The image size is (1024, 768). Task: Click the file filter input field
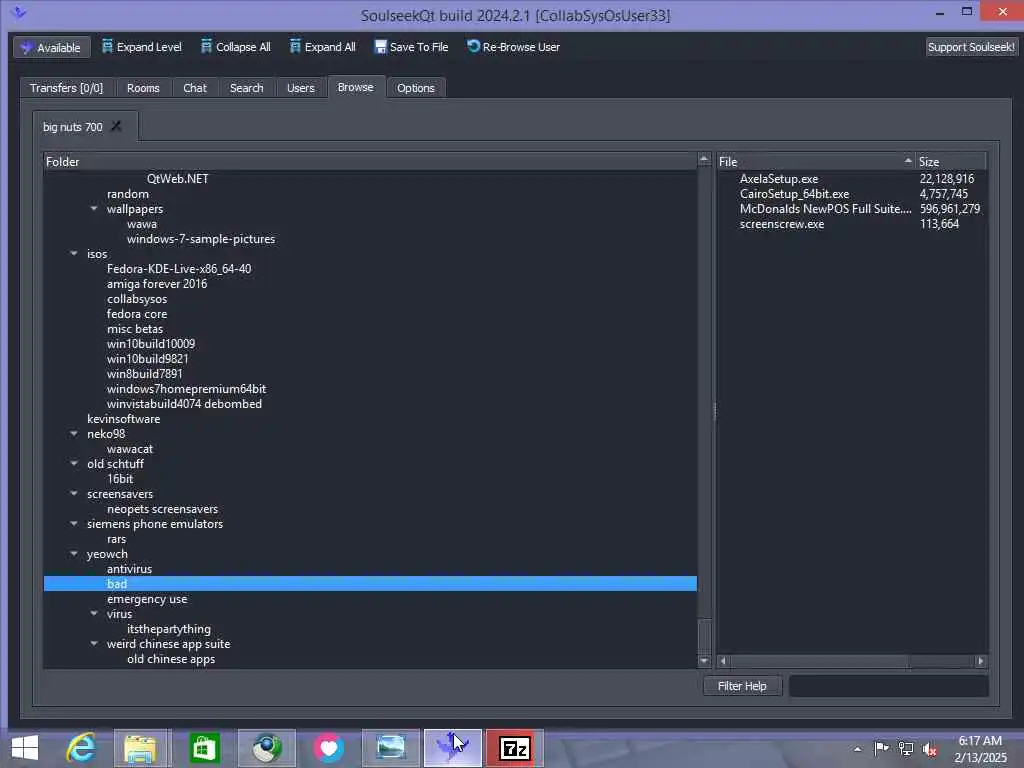tap(888, 686)
